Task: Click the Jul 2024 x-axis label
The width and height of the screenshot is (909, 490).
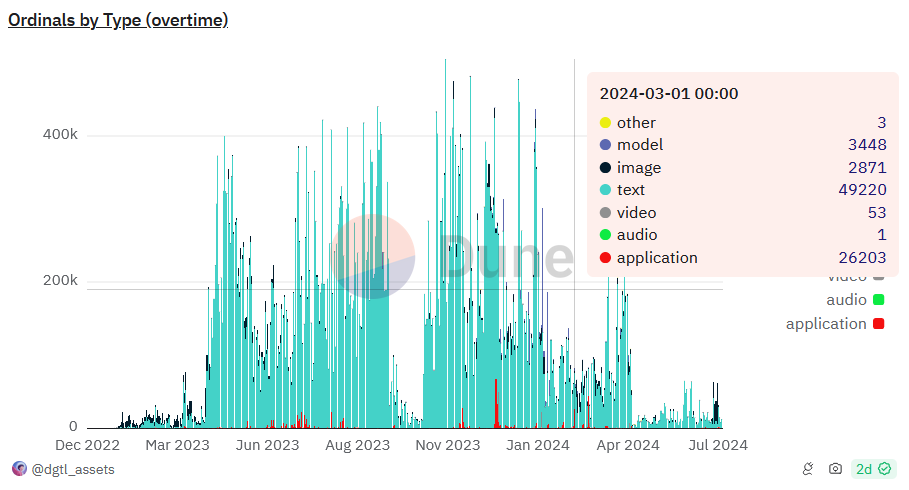Action: pos(718,445)
